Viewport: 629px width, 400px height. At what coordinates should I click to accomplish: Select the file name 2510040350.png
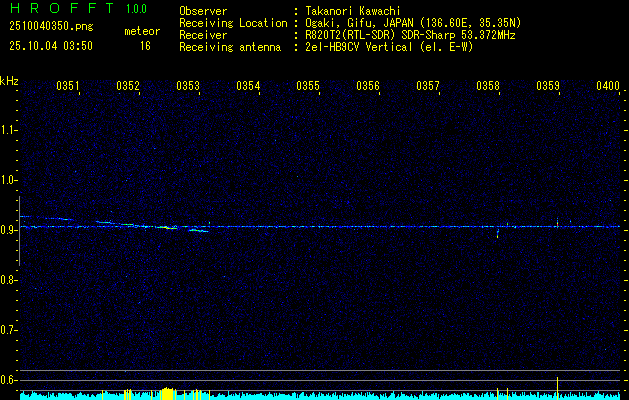[x=51, y=26]
